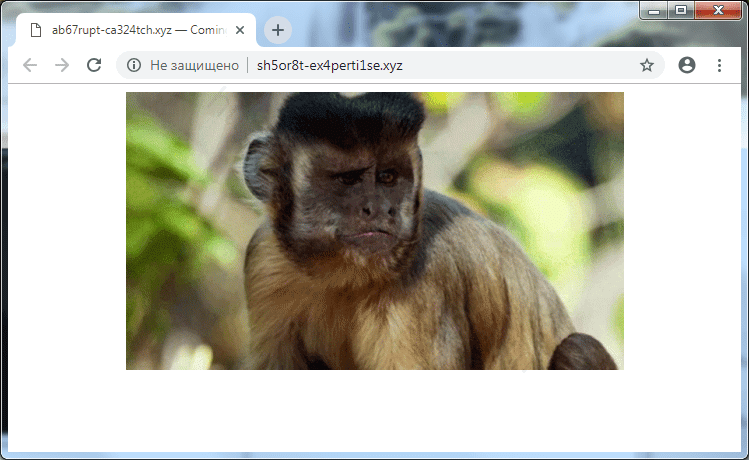
Task: Close the browser window with red X
Action: 718,10
